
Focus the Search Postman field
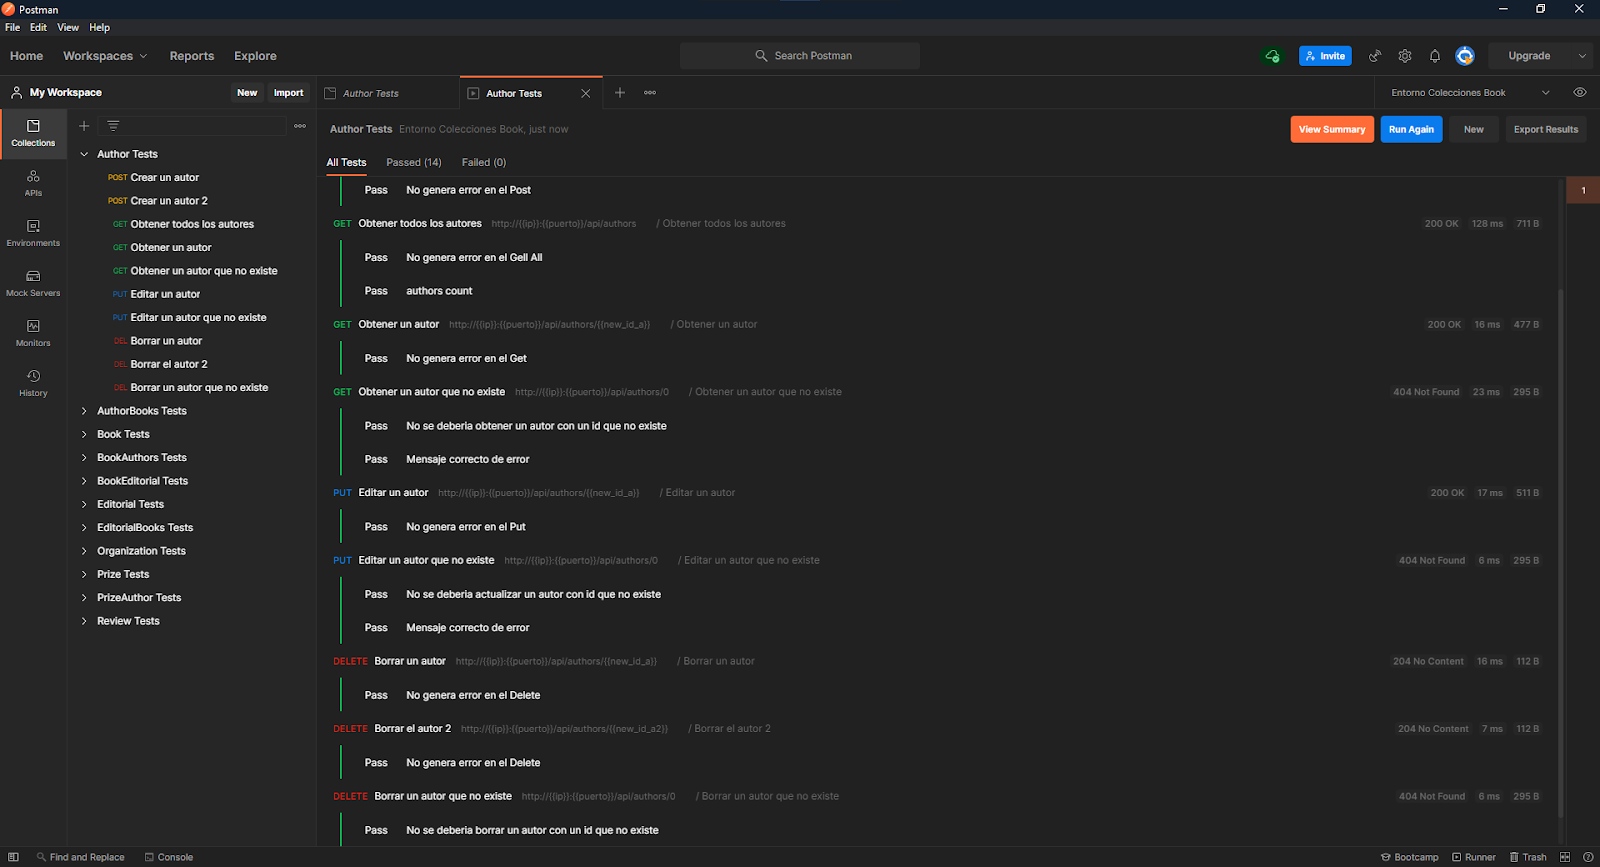pyautogui.click(x=800, y=56)
